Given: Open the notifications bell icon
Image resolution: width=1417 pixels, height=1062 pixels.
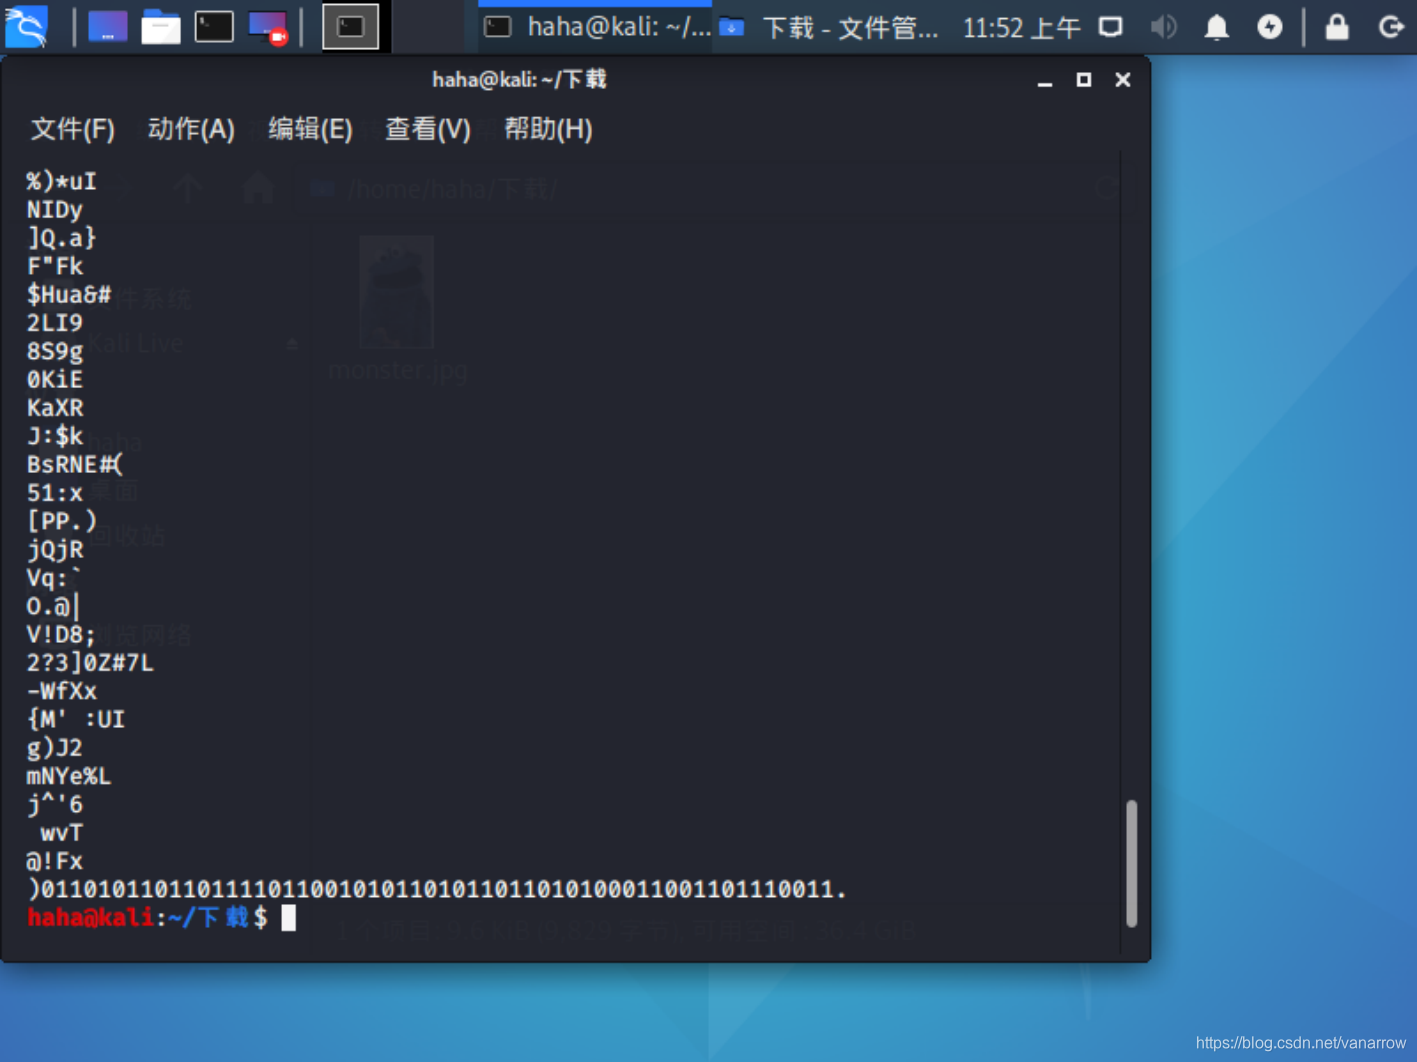Looking at the screenshot, I should click(1216, 27).
